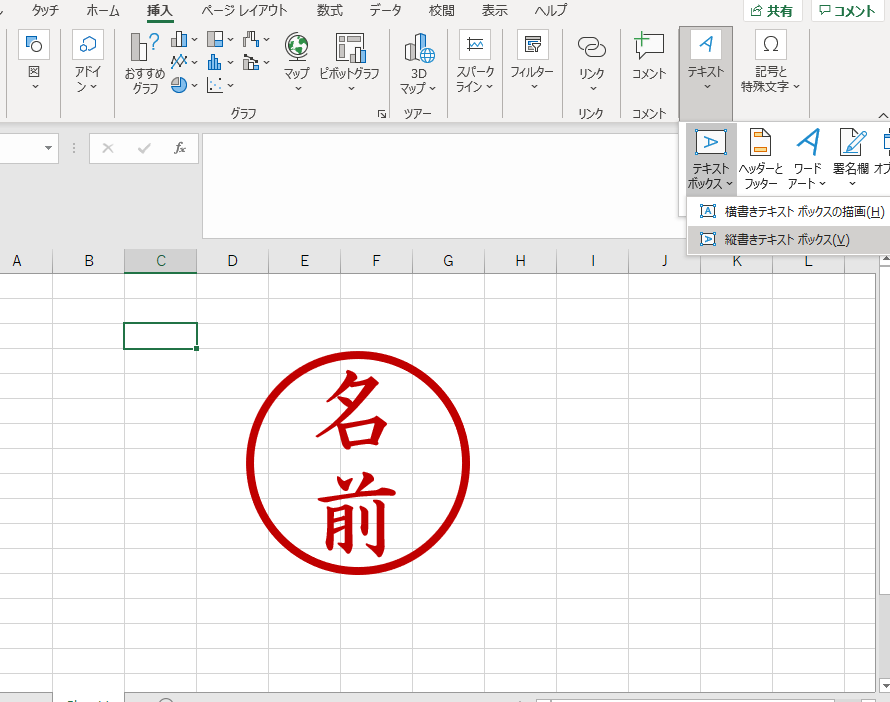Insert a pie or doughnut chart

[x=179, y=85]
